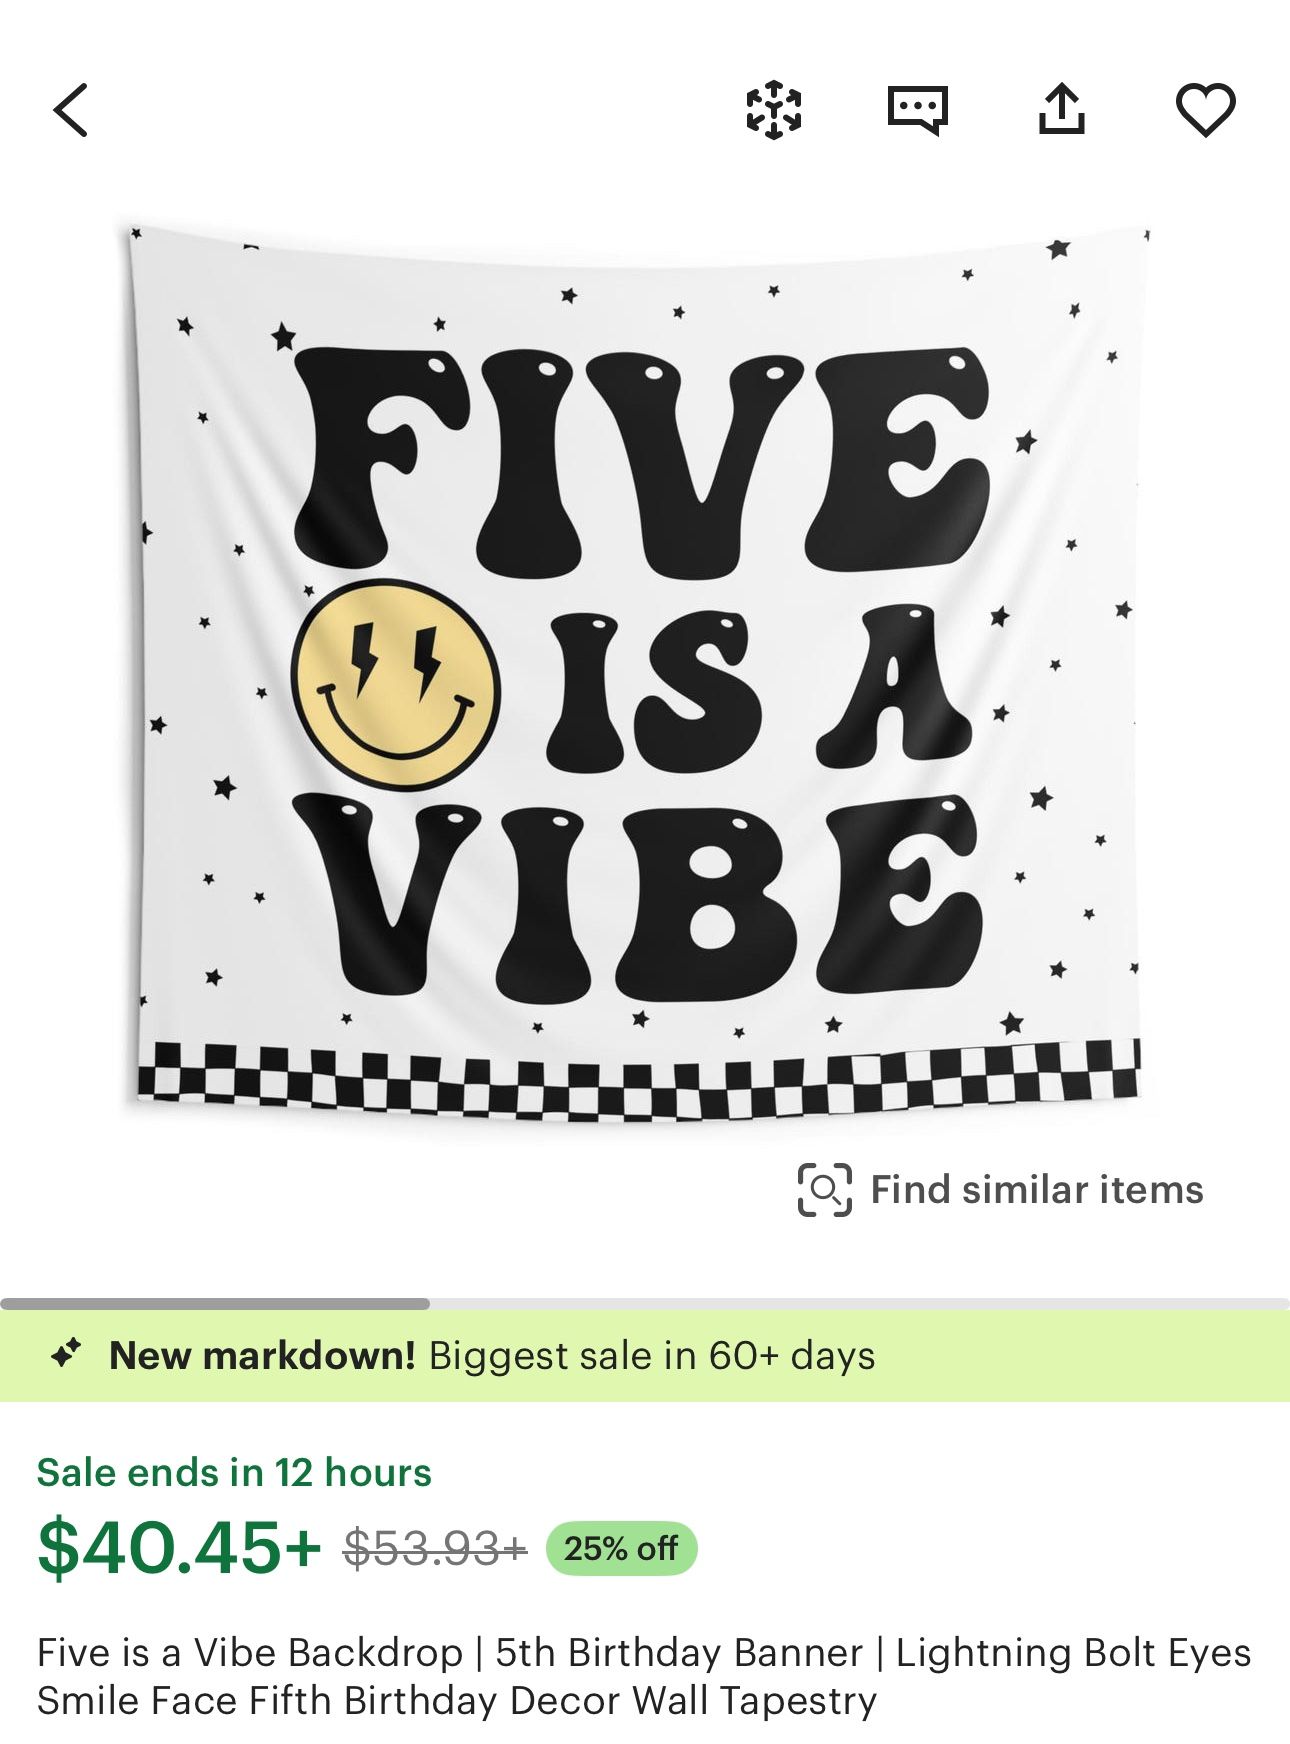This screenshot has height=1744, width=1290.
Task: Open the Five is a Vibe Backdrop title
Action: (644, 1676)
